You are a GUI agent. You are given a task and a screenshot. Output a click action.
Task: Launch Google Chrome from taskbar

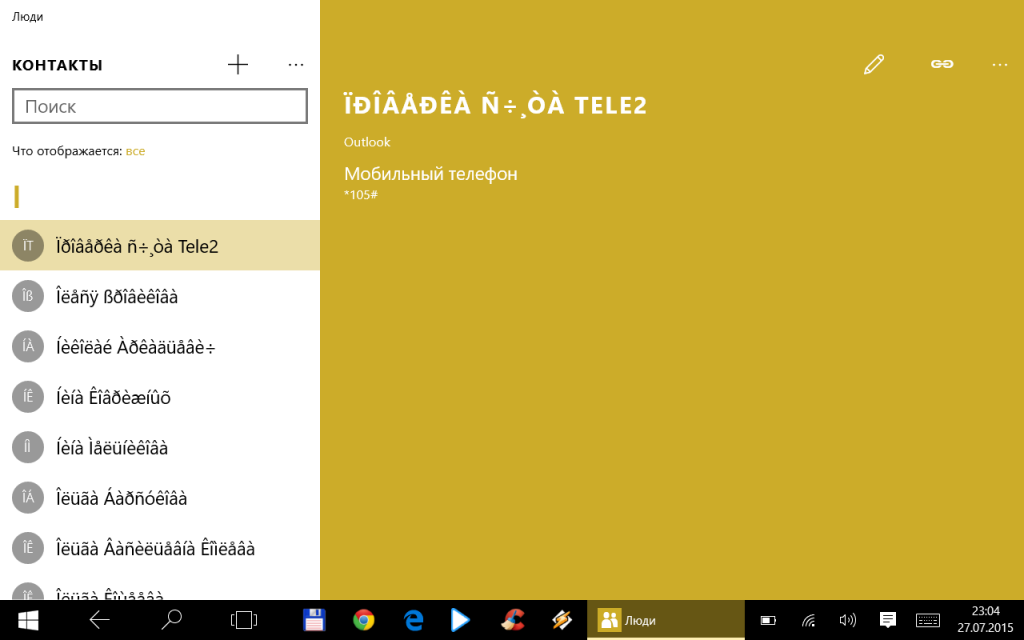pyautogui.click(x=363, y=620)
